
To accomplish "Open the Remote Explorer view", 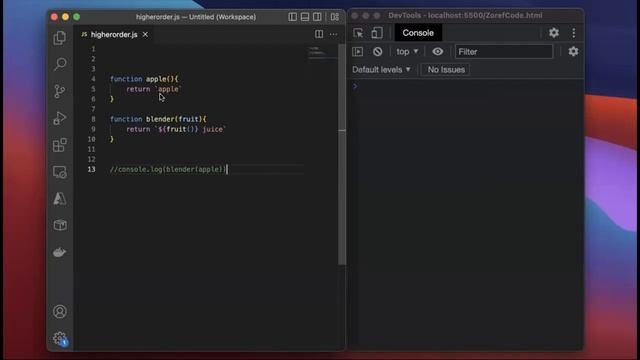I will [60, 172].
